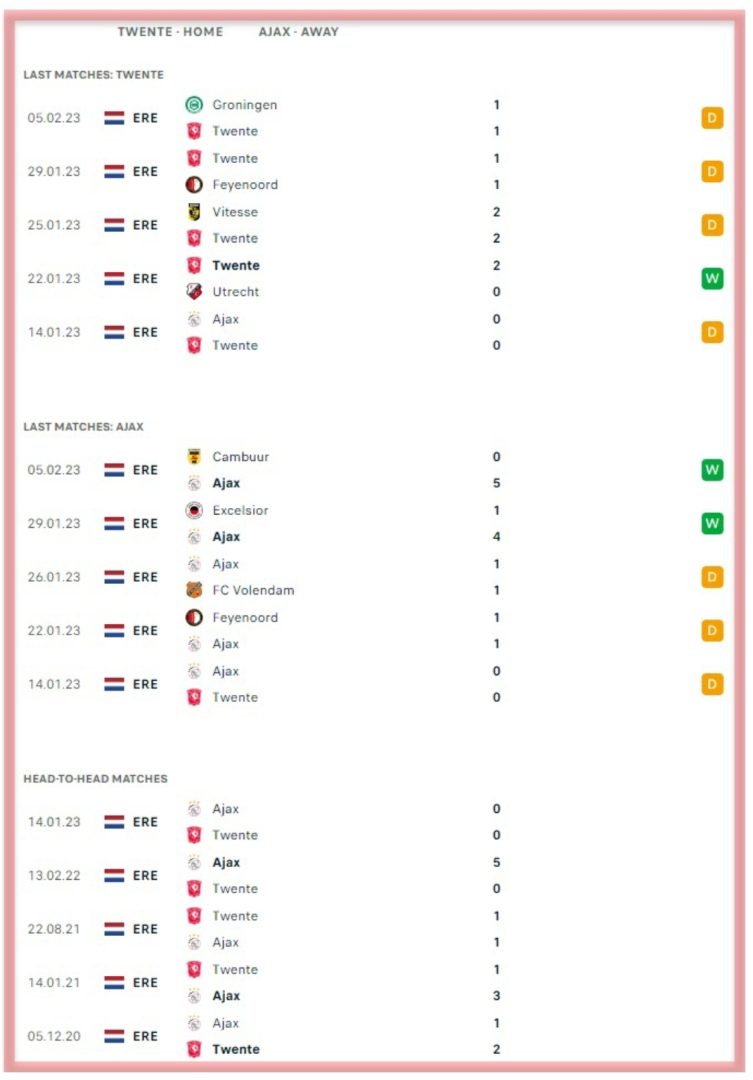Click the Vitesse club crest icon
This screenshot has height=1080, width=753.
tap(194, 212)
